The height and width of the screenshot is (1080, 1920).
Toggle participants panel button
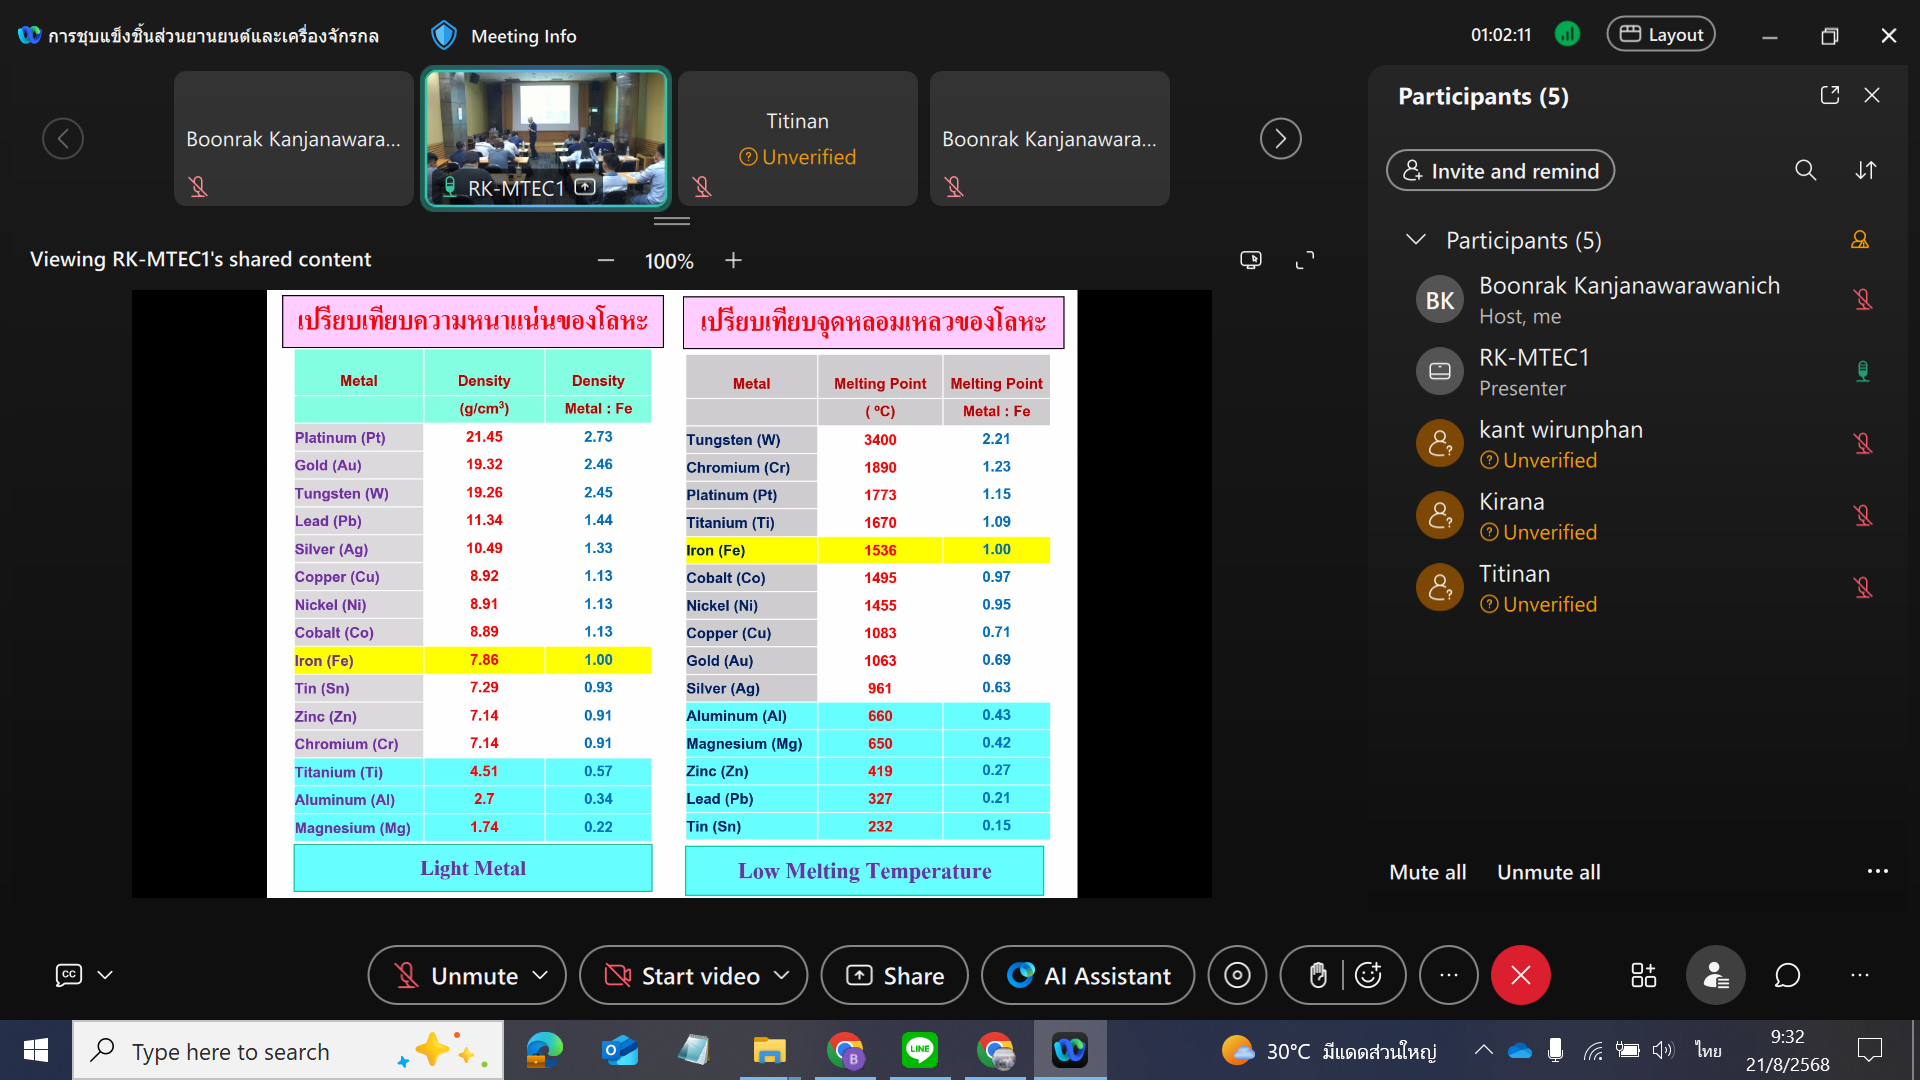(1715, 975)
